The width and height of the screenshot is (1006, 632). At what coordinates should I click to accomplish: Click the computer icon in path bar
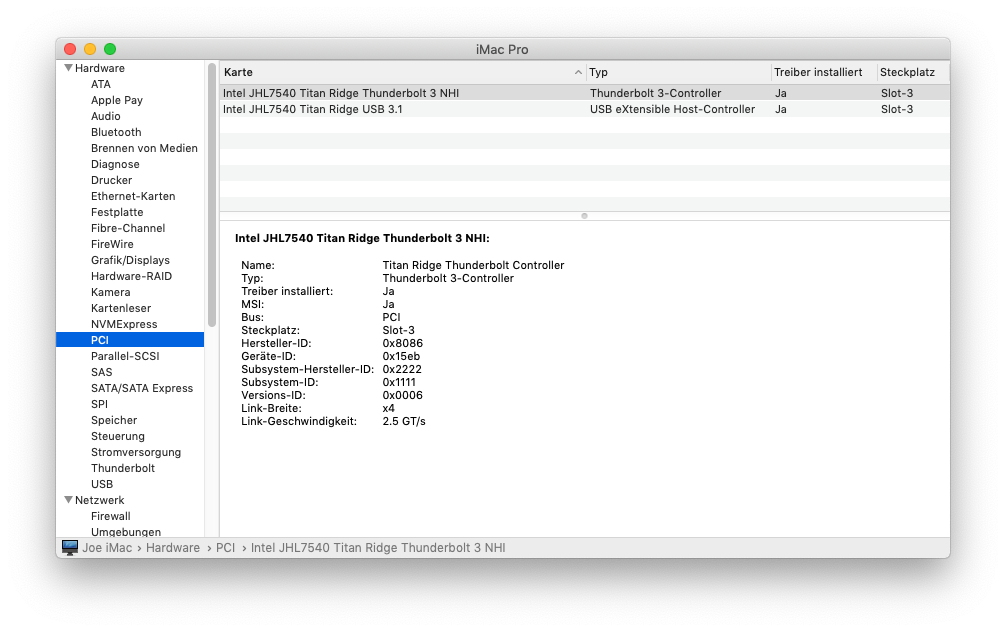70,547
